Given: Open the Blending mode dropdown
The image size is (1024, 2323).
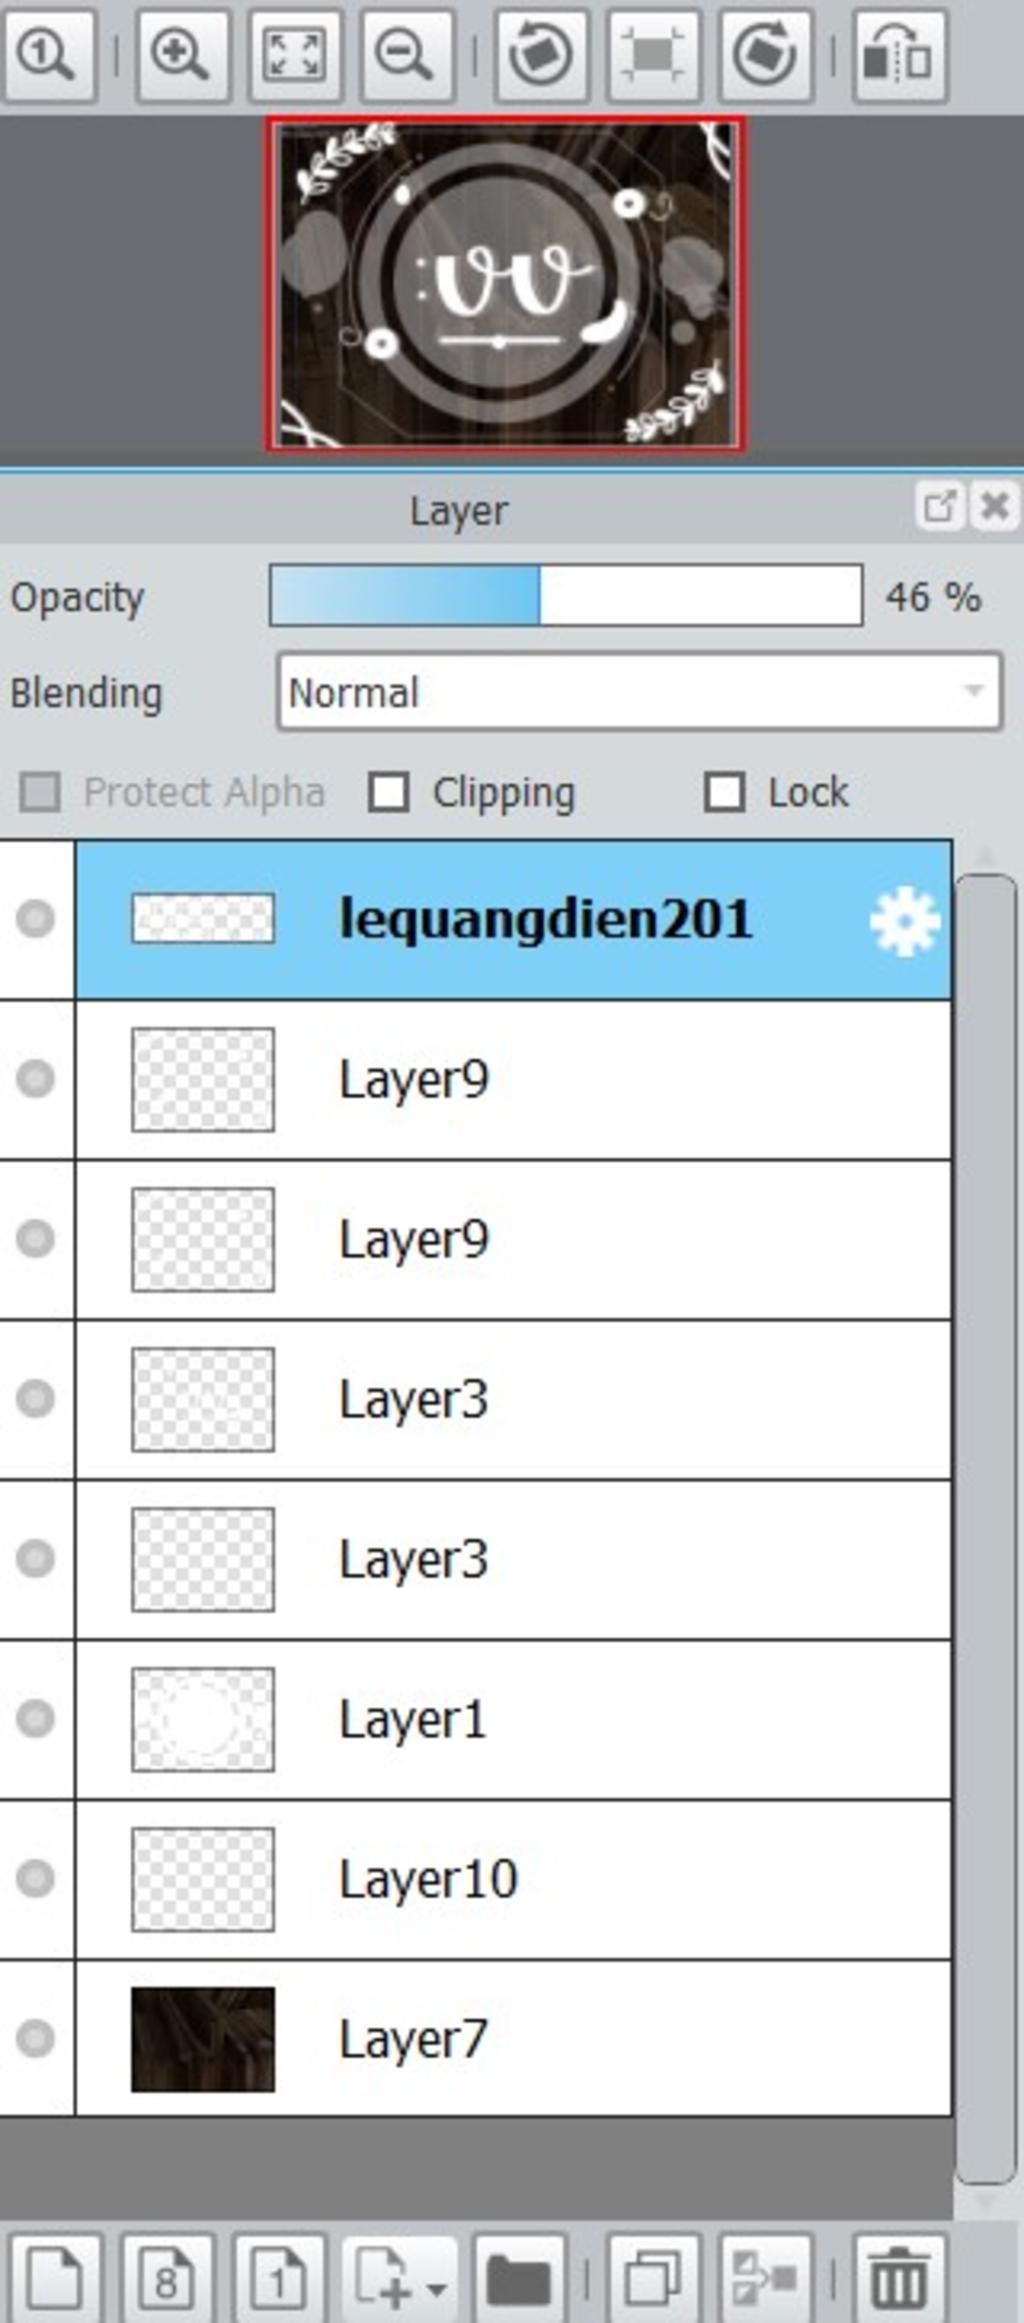Looking at the screenshot, I should 639,692.
